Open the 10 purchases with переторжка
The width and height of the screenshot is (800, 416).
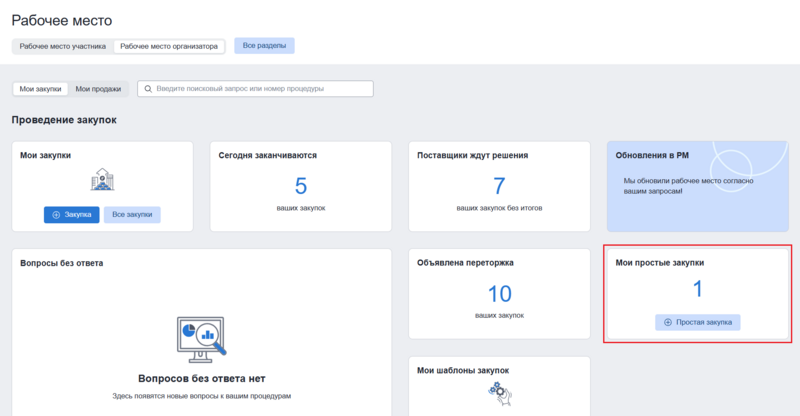[x=499, y=293]
